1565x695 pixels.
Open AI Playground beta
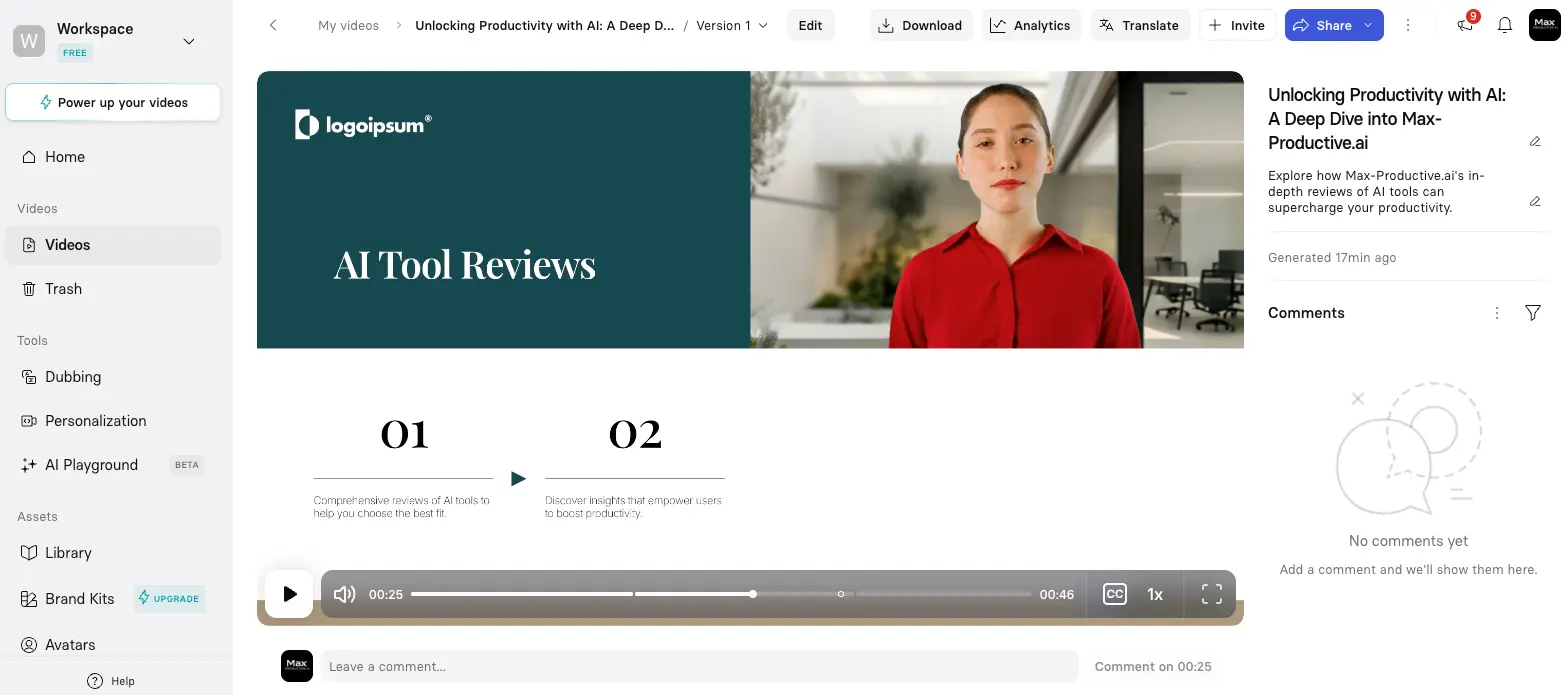pos(113,465)
